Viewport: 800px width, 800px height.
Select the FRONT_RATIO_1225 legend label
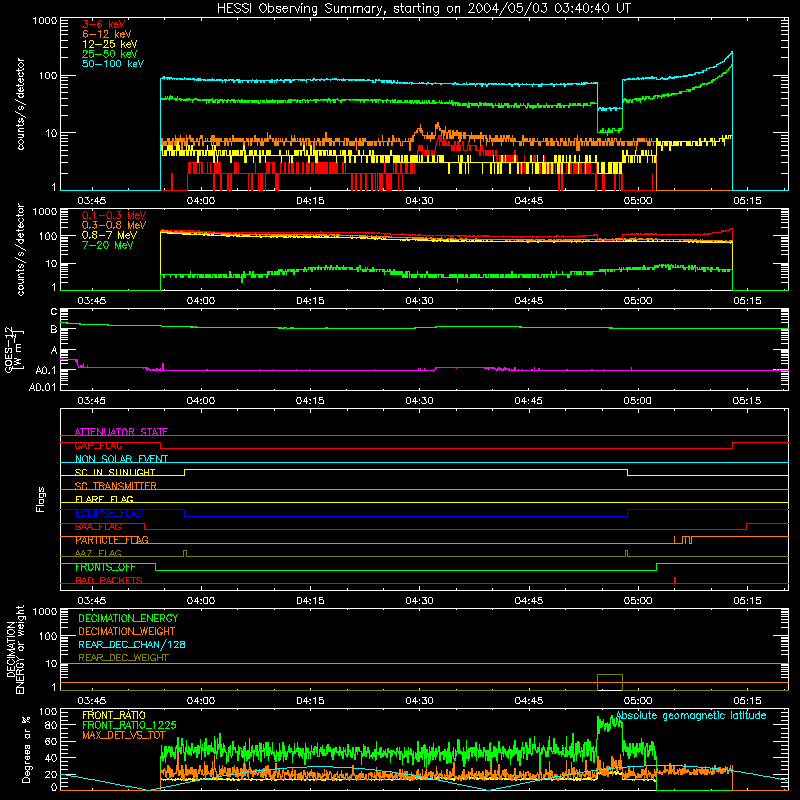click(x=129, y=725)
